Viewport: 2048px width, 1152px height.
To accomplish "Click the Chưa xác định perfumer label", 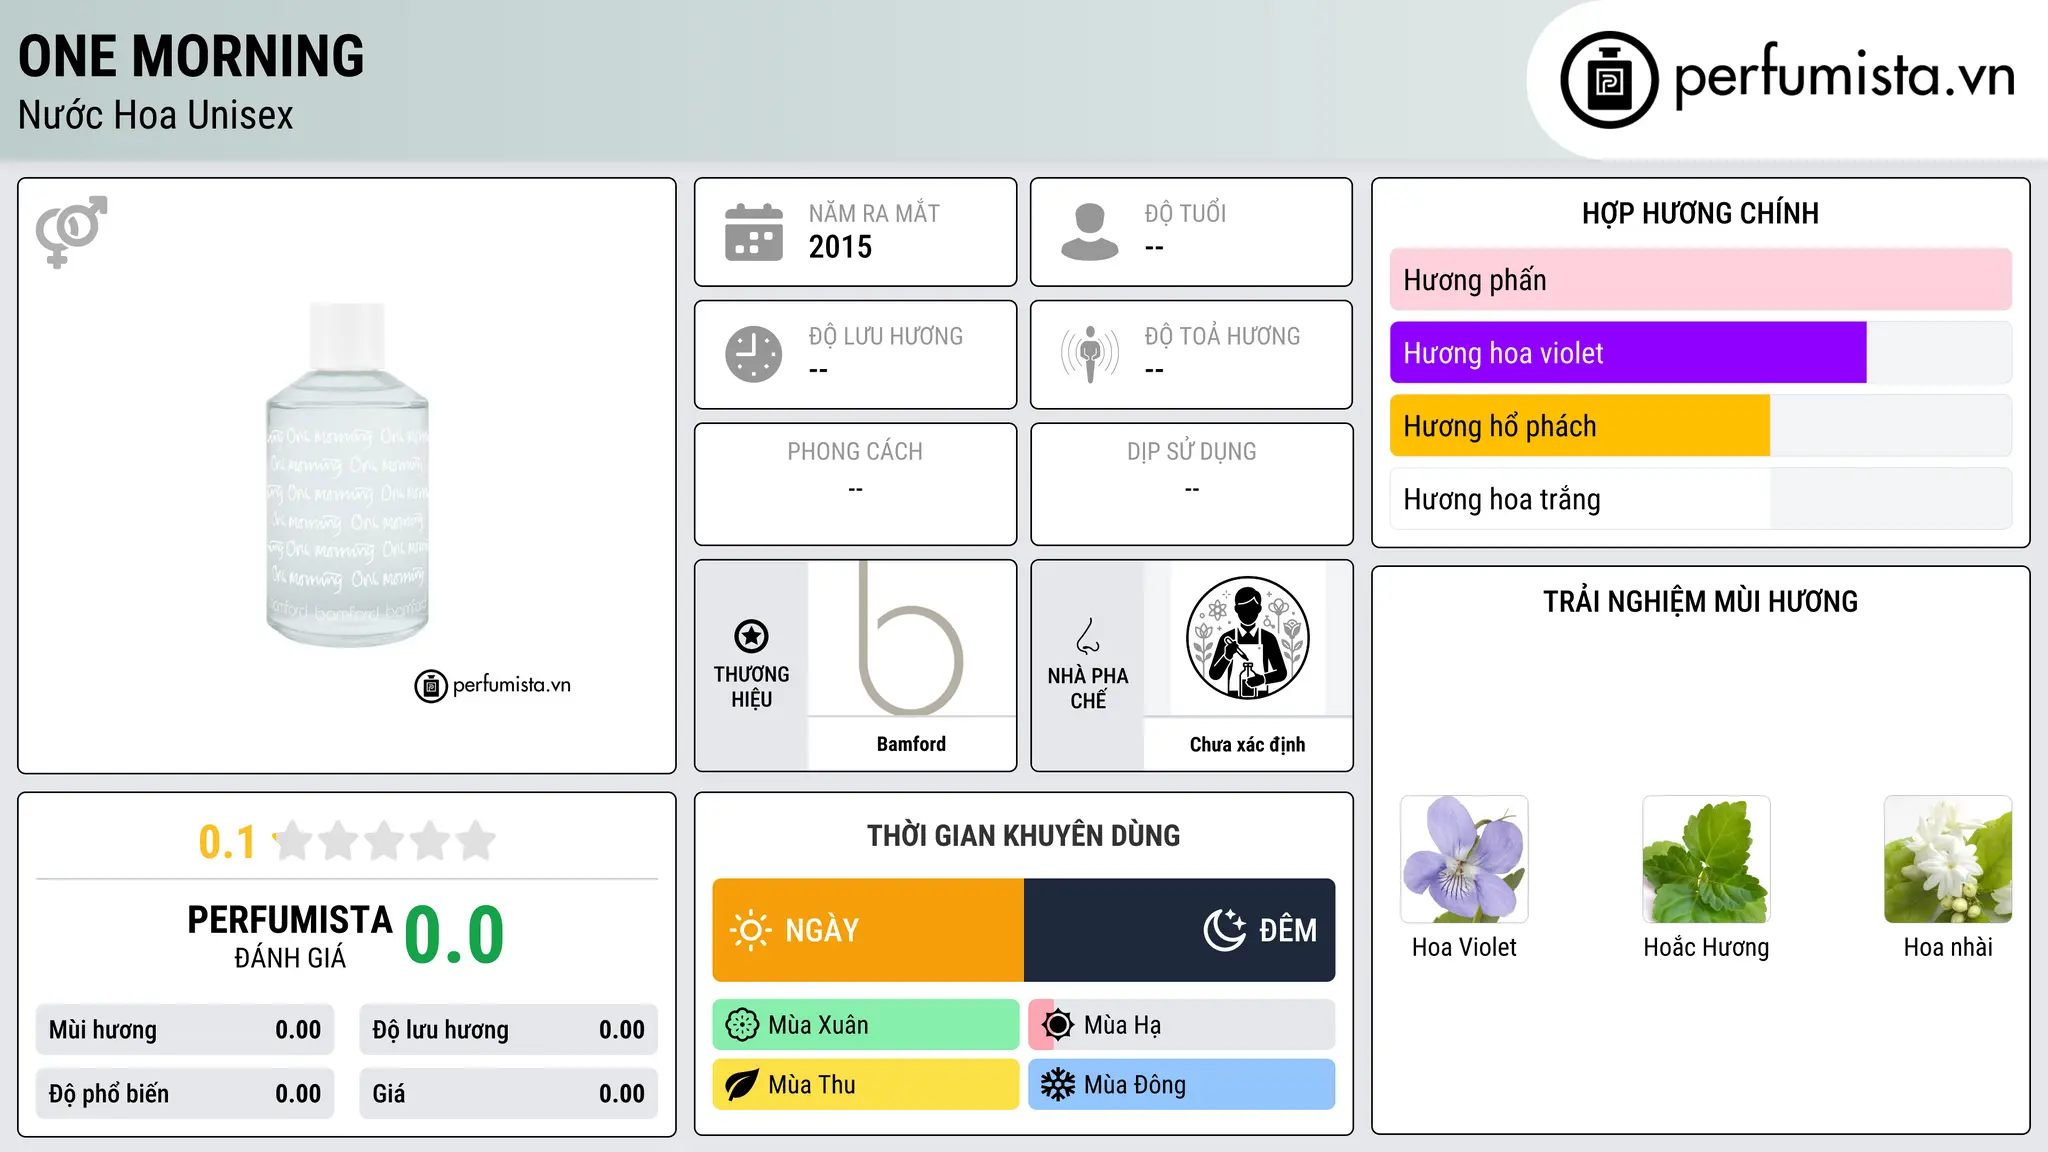I will pos(1247,744).
